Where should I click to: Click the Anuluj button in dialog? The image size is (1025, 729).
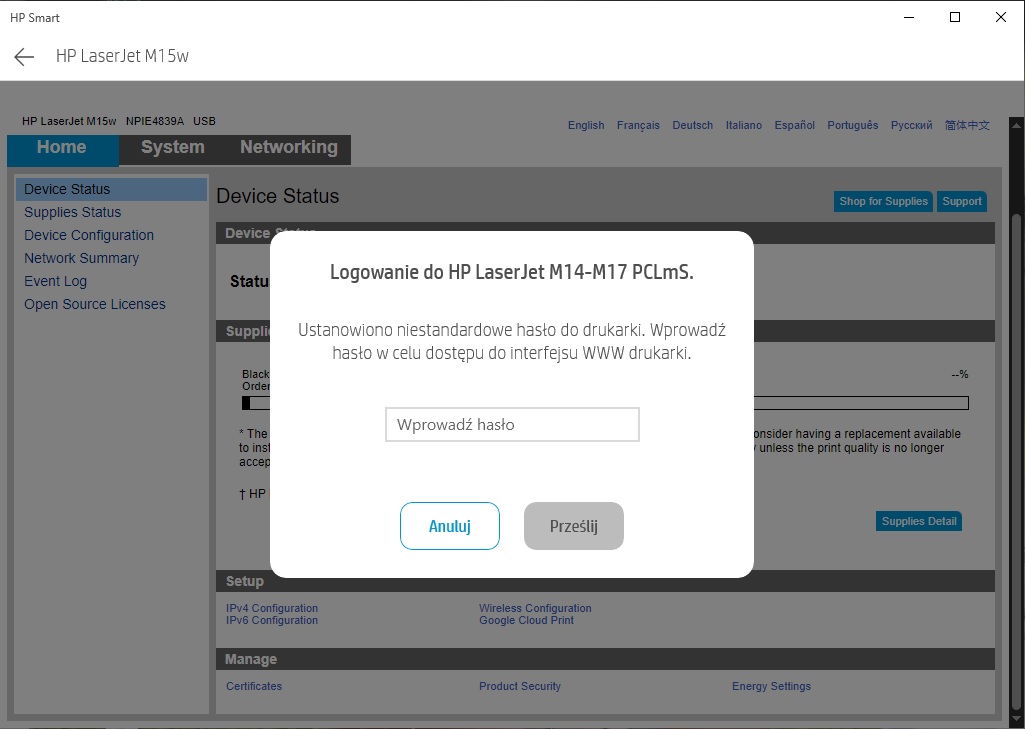point(450,526)
